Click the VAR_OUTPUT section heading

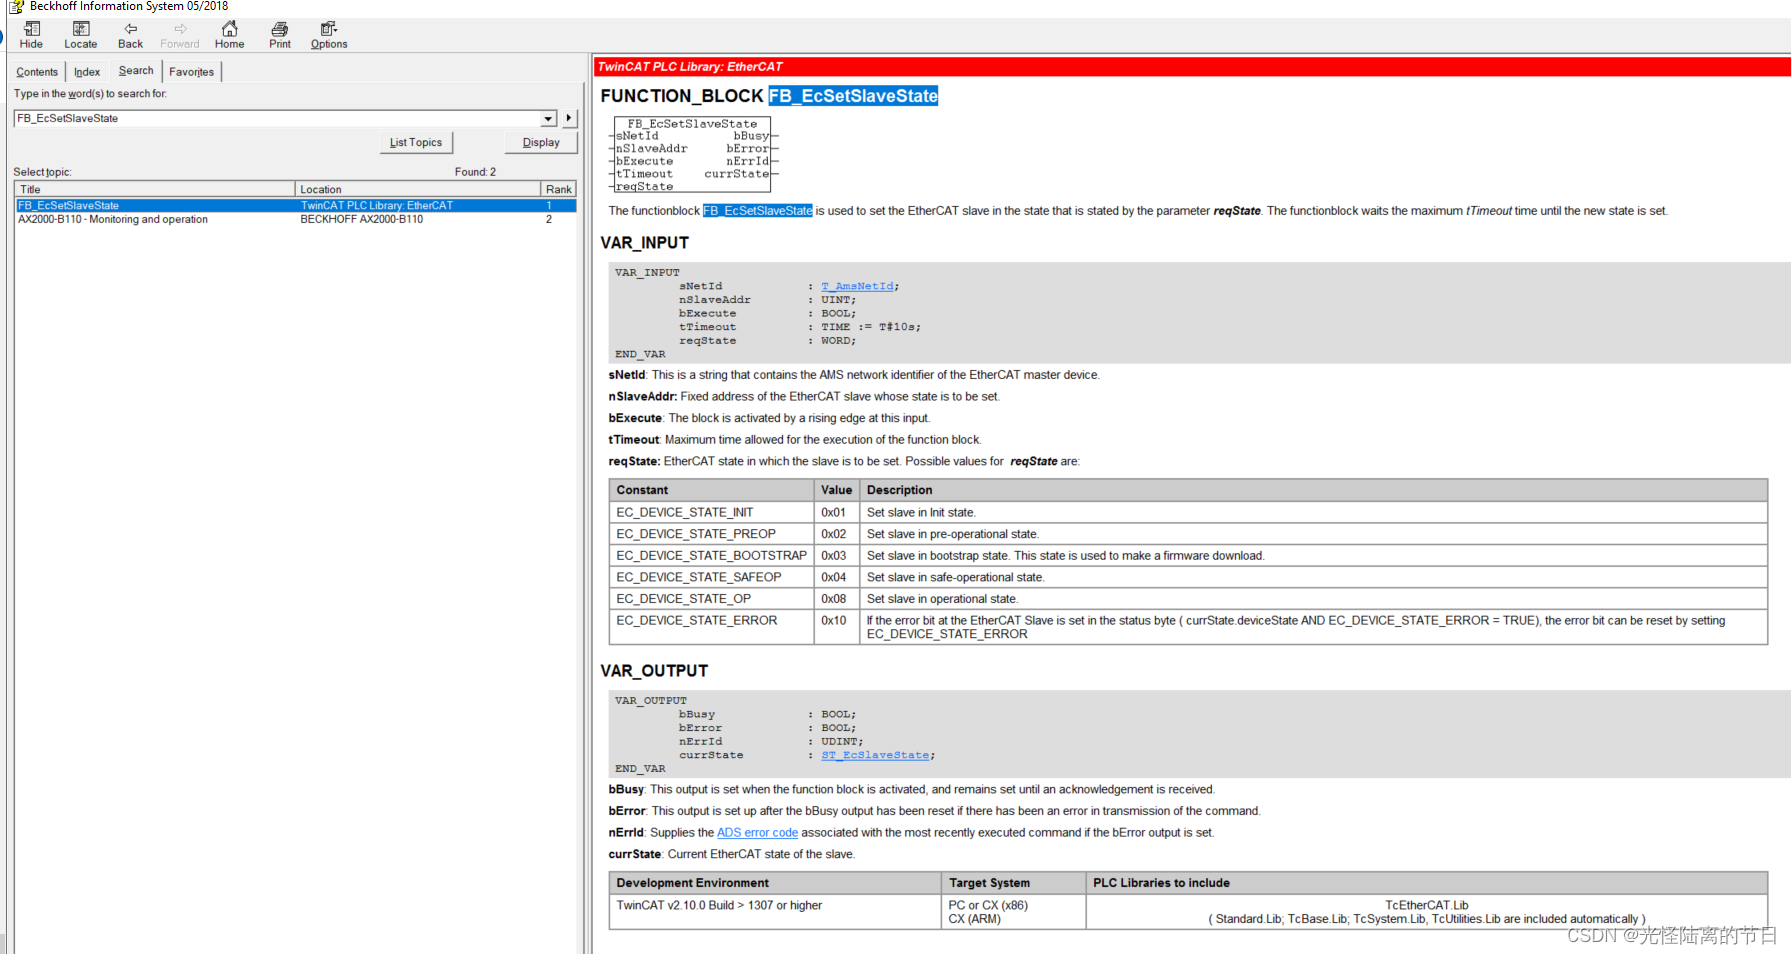click(x=654, y=671)
